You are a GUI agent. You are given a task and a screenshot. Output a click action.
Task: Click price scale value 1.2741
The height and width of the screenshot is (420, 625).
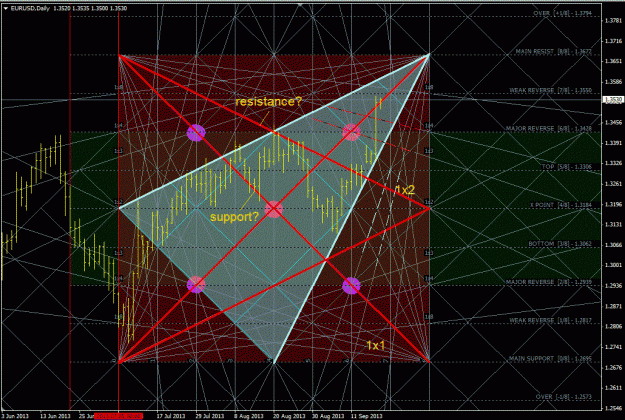[x=613, y=347]
